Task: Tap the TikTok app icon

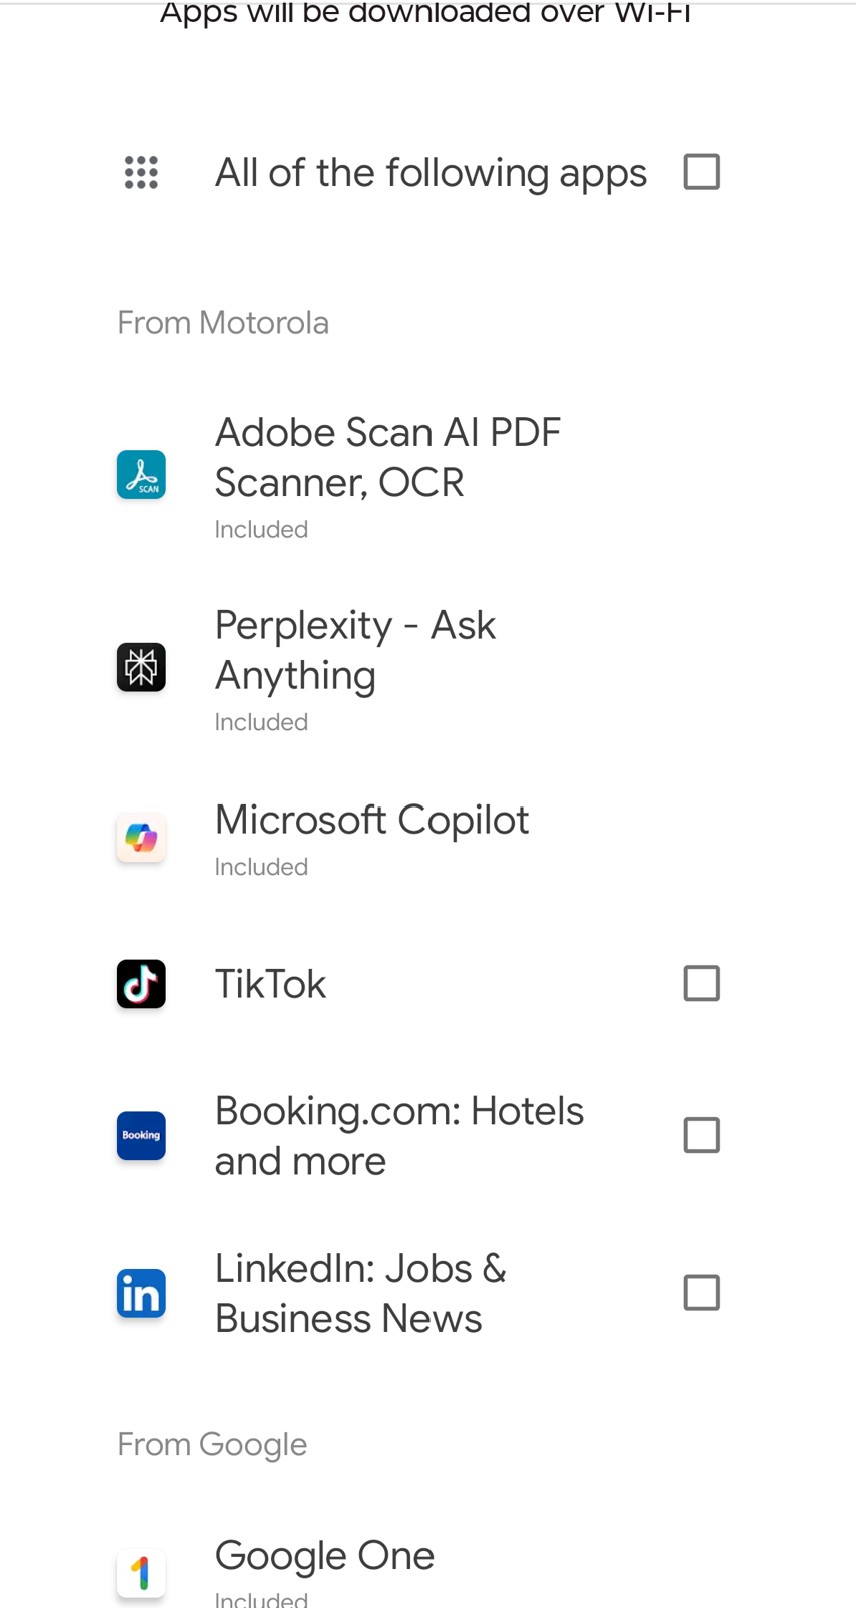Action: pos(141,984)
